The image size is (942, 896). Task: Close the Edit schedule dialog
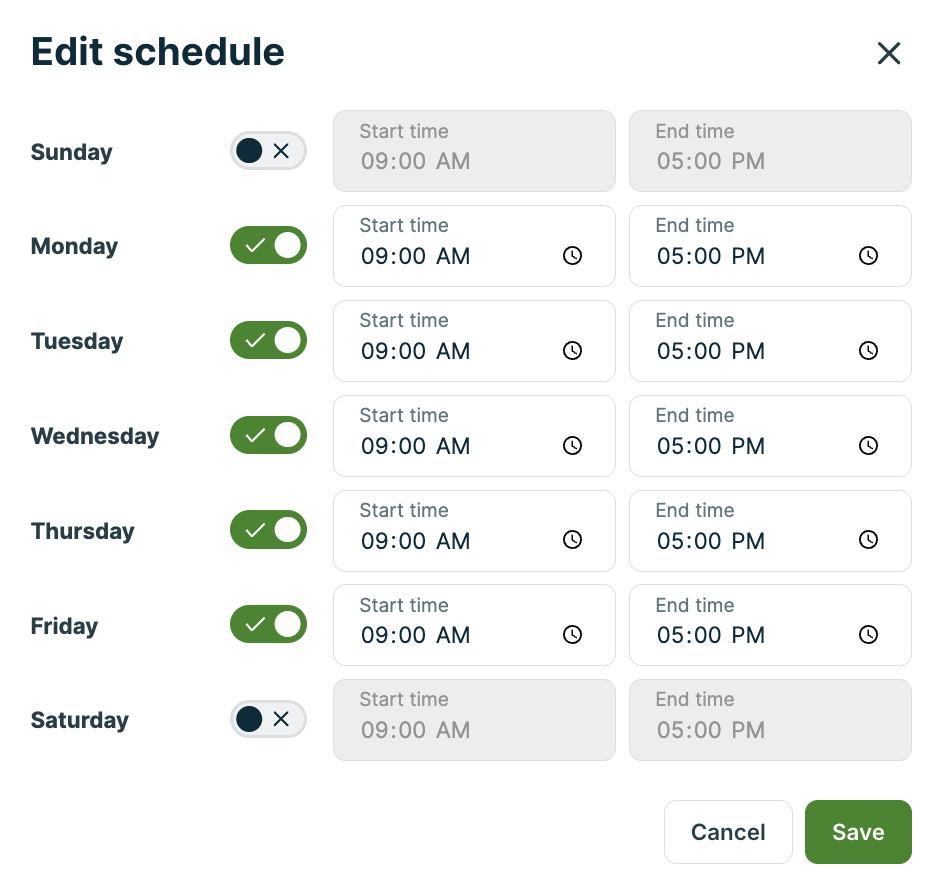coord(888,54)
